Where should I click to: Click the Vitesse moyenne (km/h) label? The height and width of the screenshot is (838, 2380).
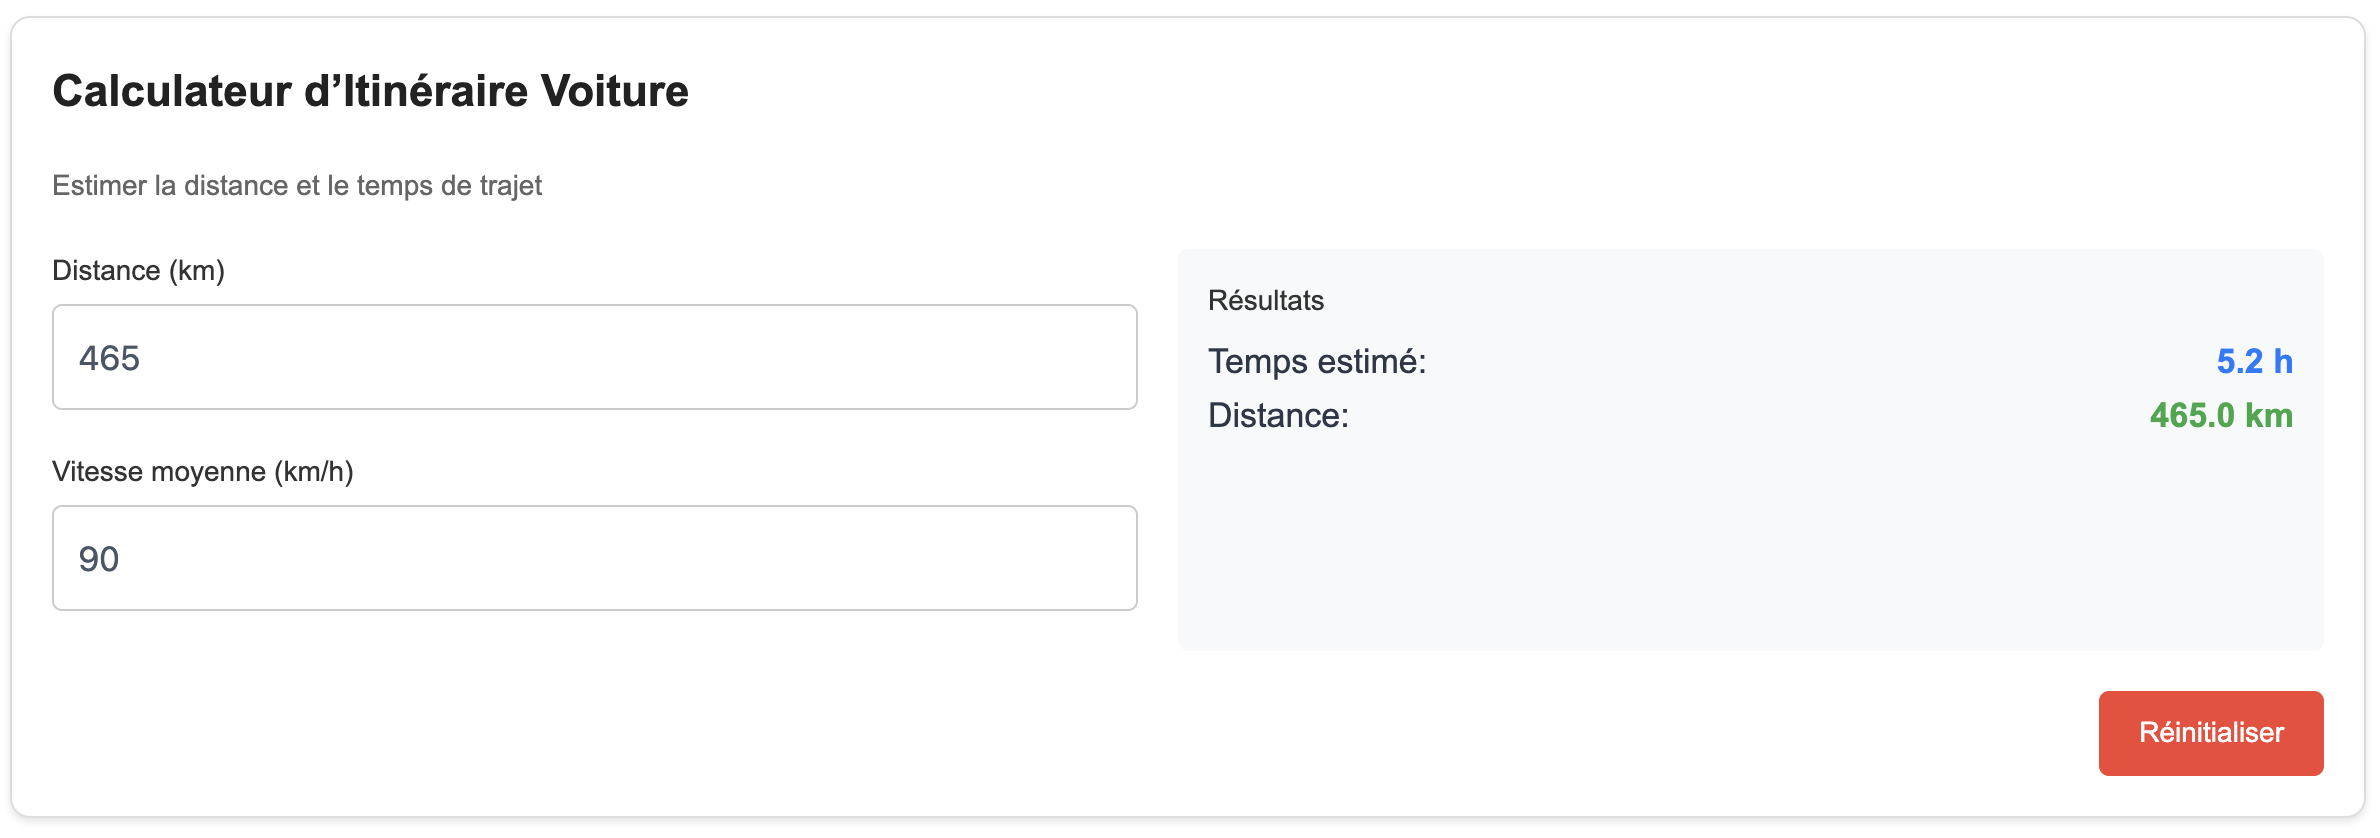coord(203,472)
